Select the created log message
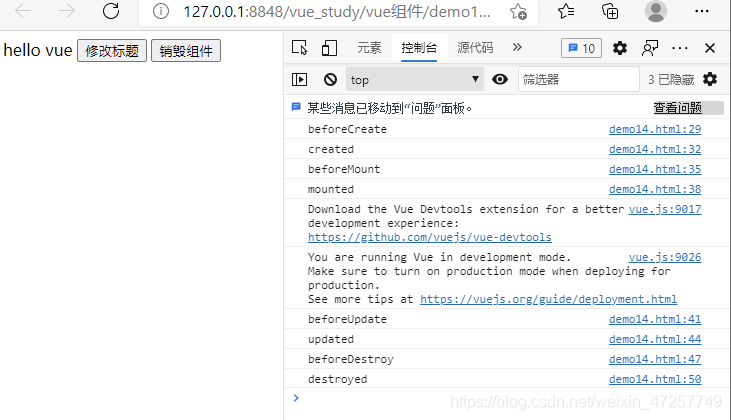 click(331, 149)
